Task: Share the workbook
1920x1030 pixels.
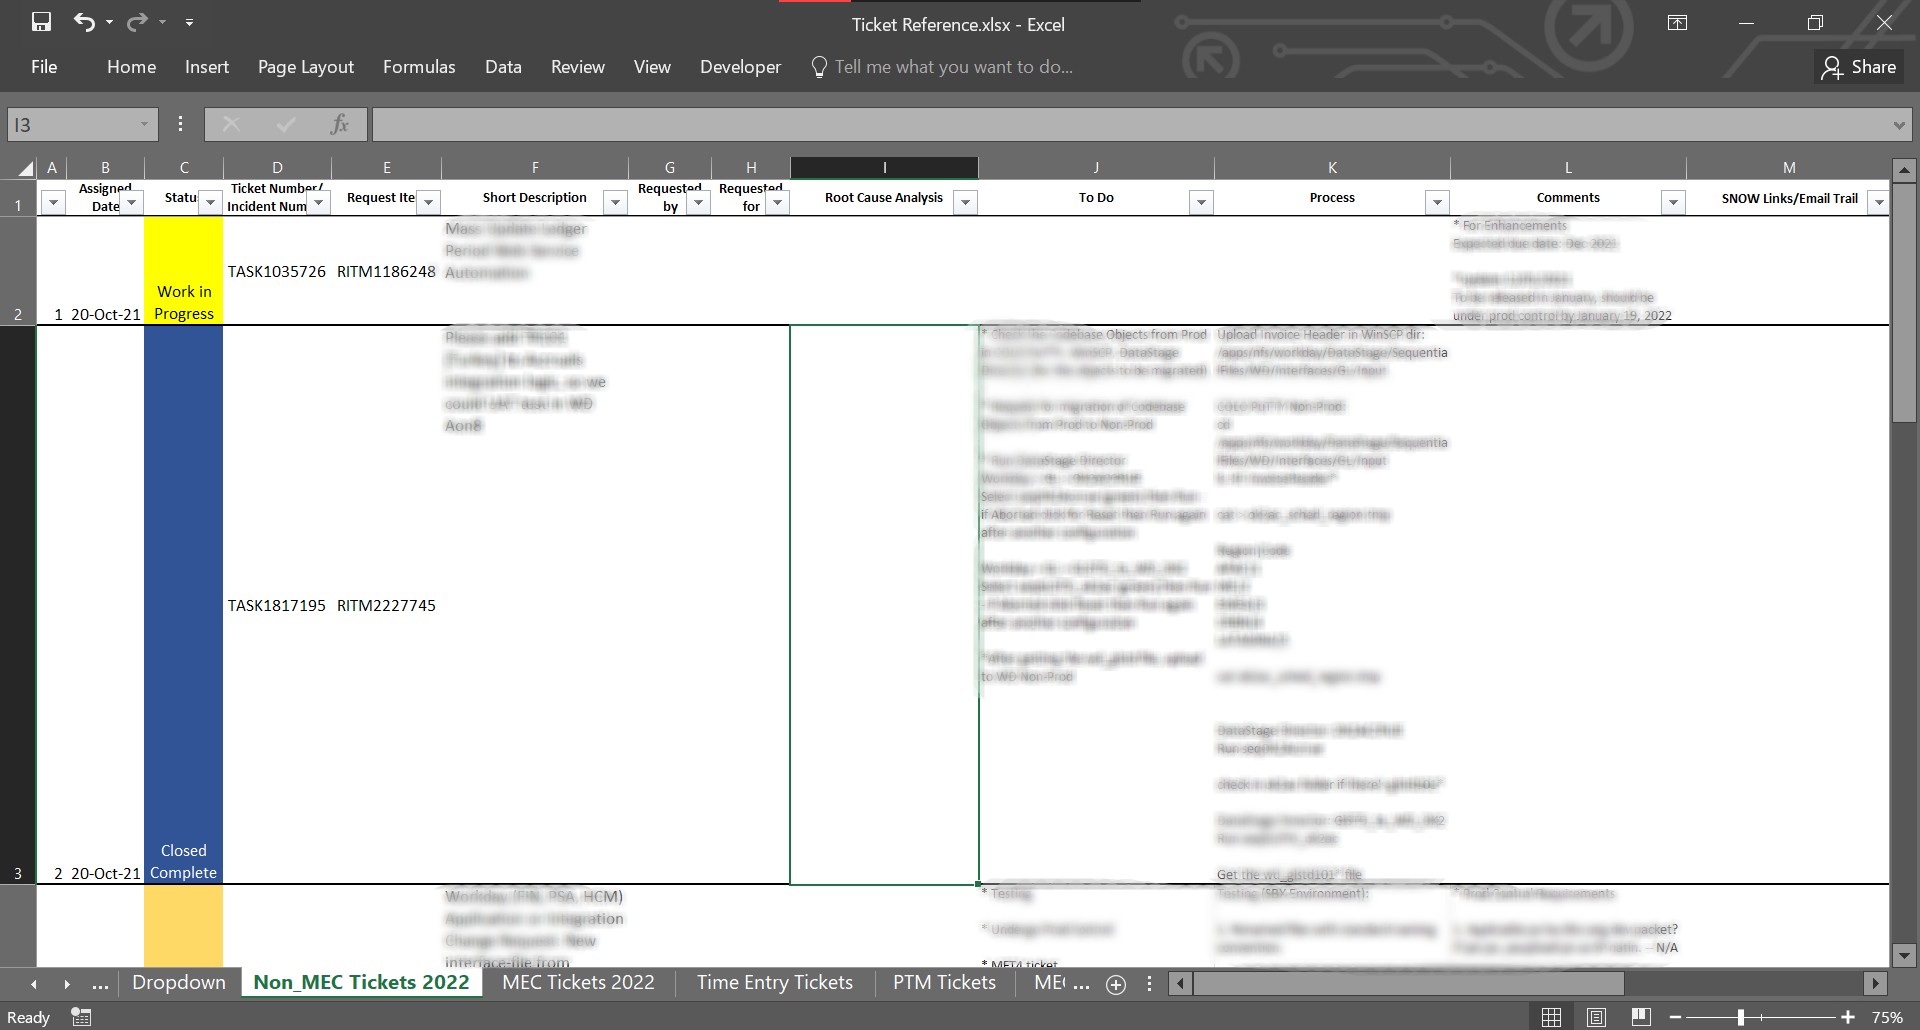Action: [x=1859, y=67]
